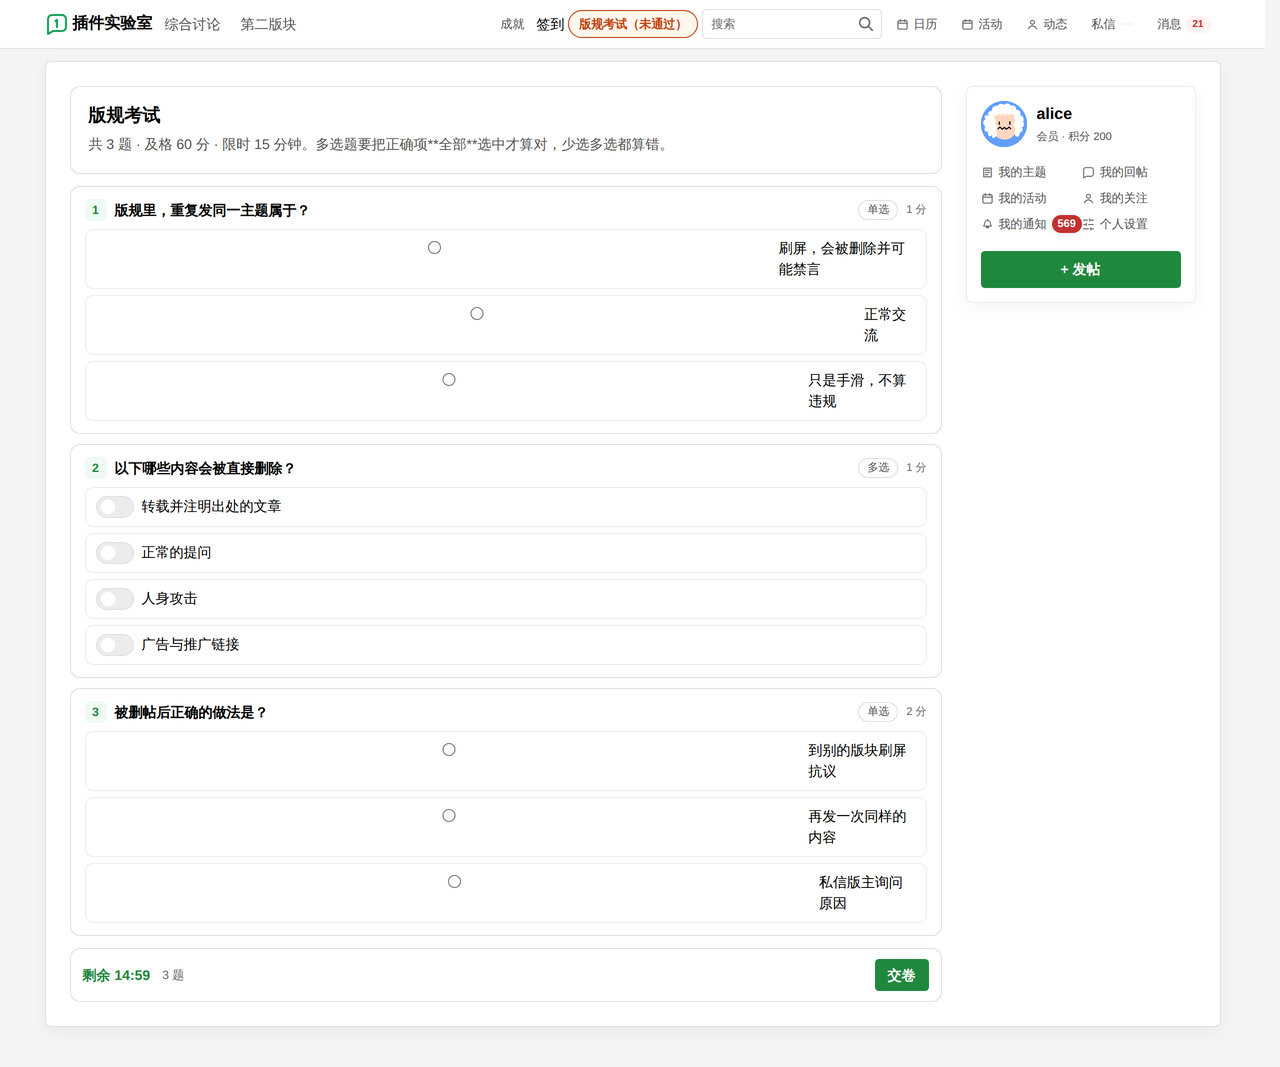Click the 剩余 14:59 countdown timer
1280x1067 pixels.
[x=116, y=975]
